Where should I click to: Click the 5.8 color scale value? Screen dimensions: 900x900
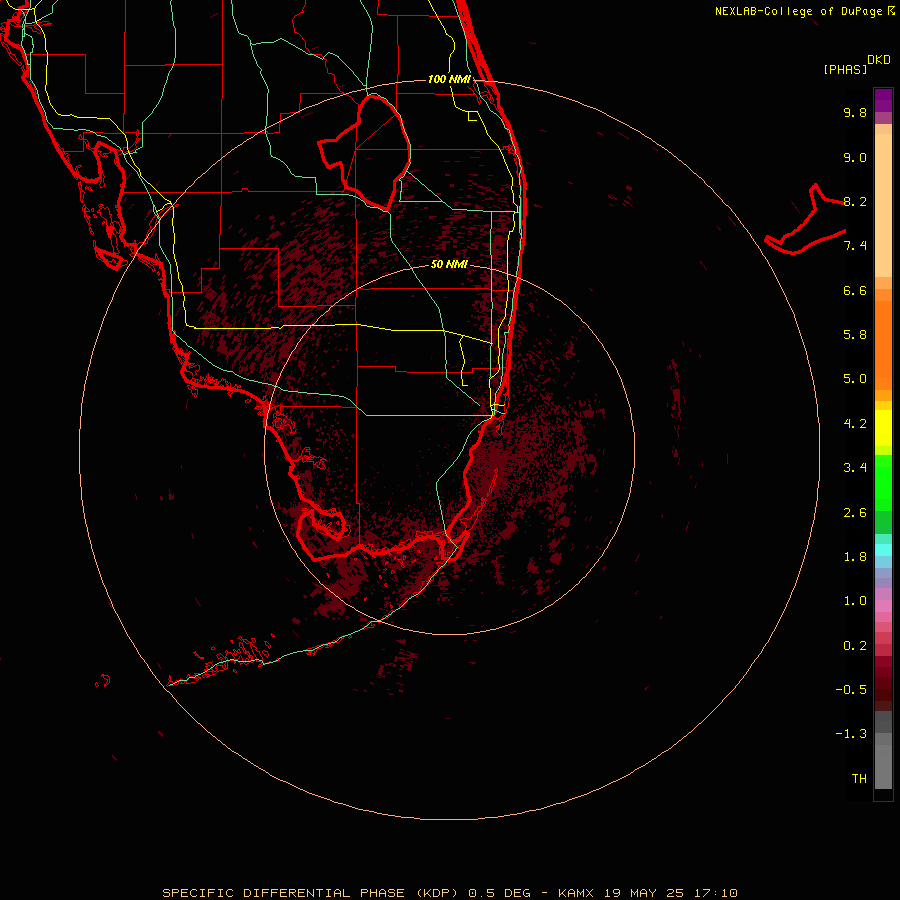[x=855, y=335]
